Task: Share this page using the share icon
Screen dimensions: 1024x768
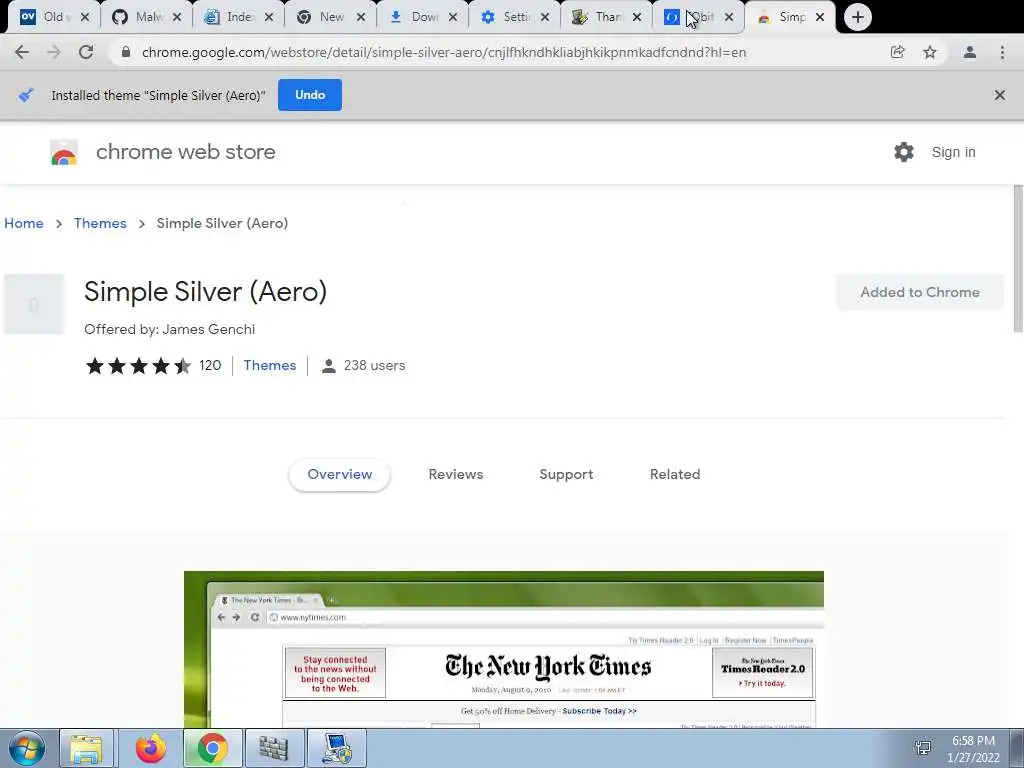Action: point(897,52)
